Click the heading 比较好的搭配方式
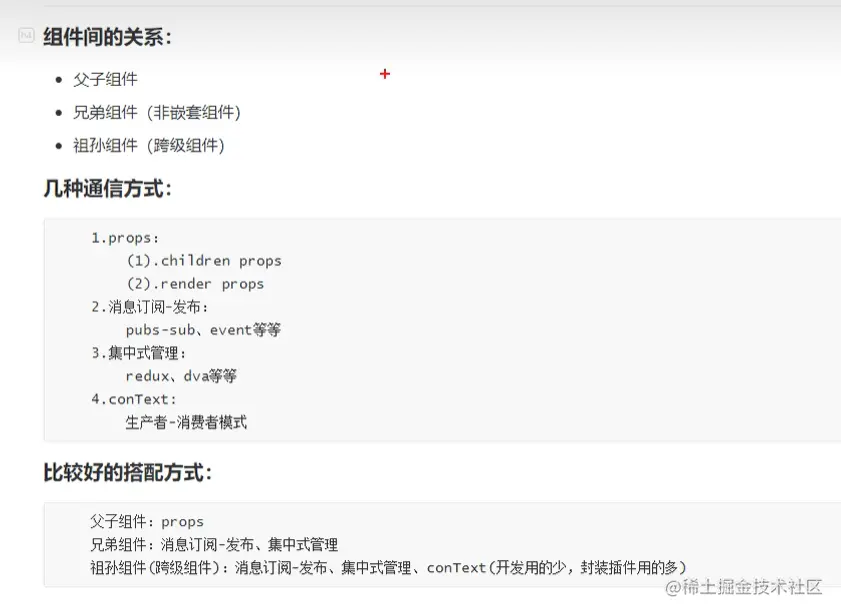This screenshot has width=841, height=615. tap(128, 473)
